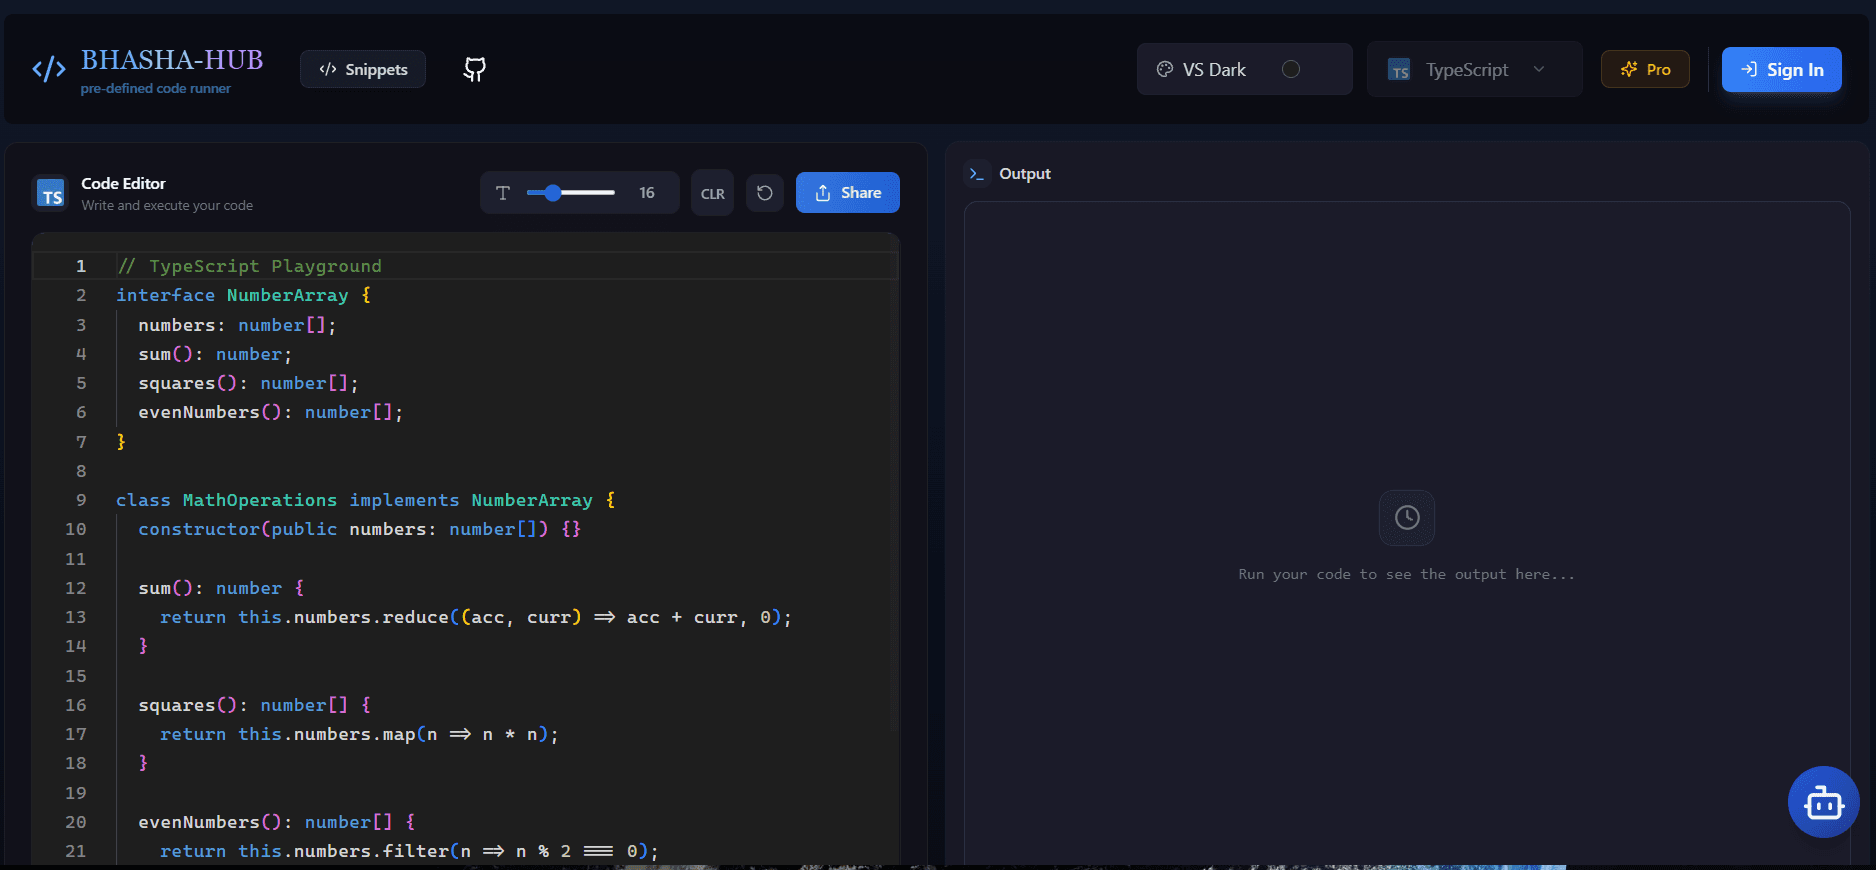The image size is (1876, 870).
Task: Click the font size value 16
Action: tap(647, 193)
